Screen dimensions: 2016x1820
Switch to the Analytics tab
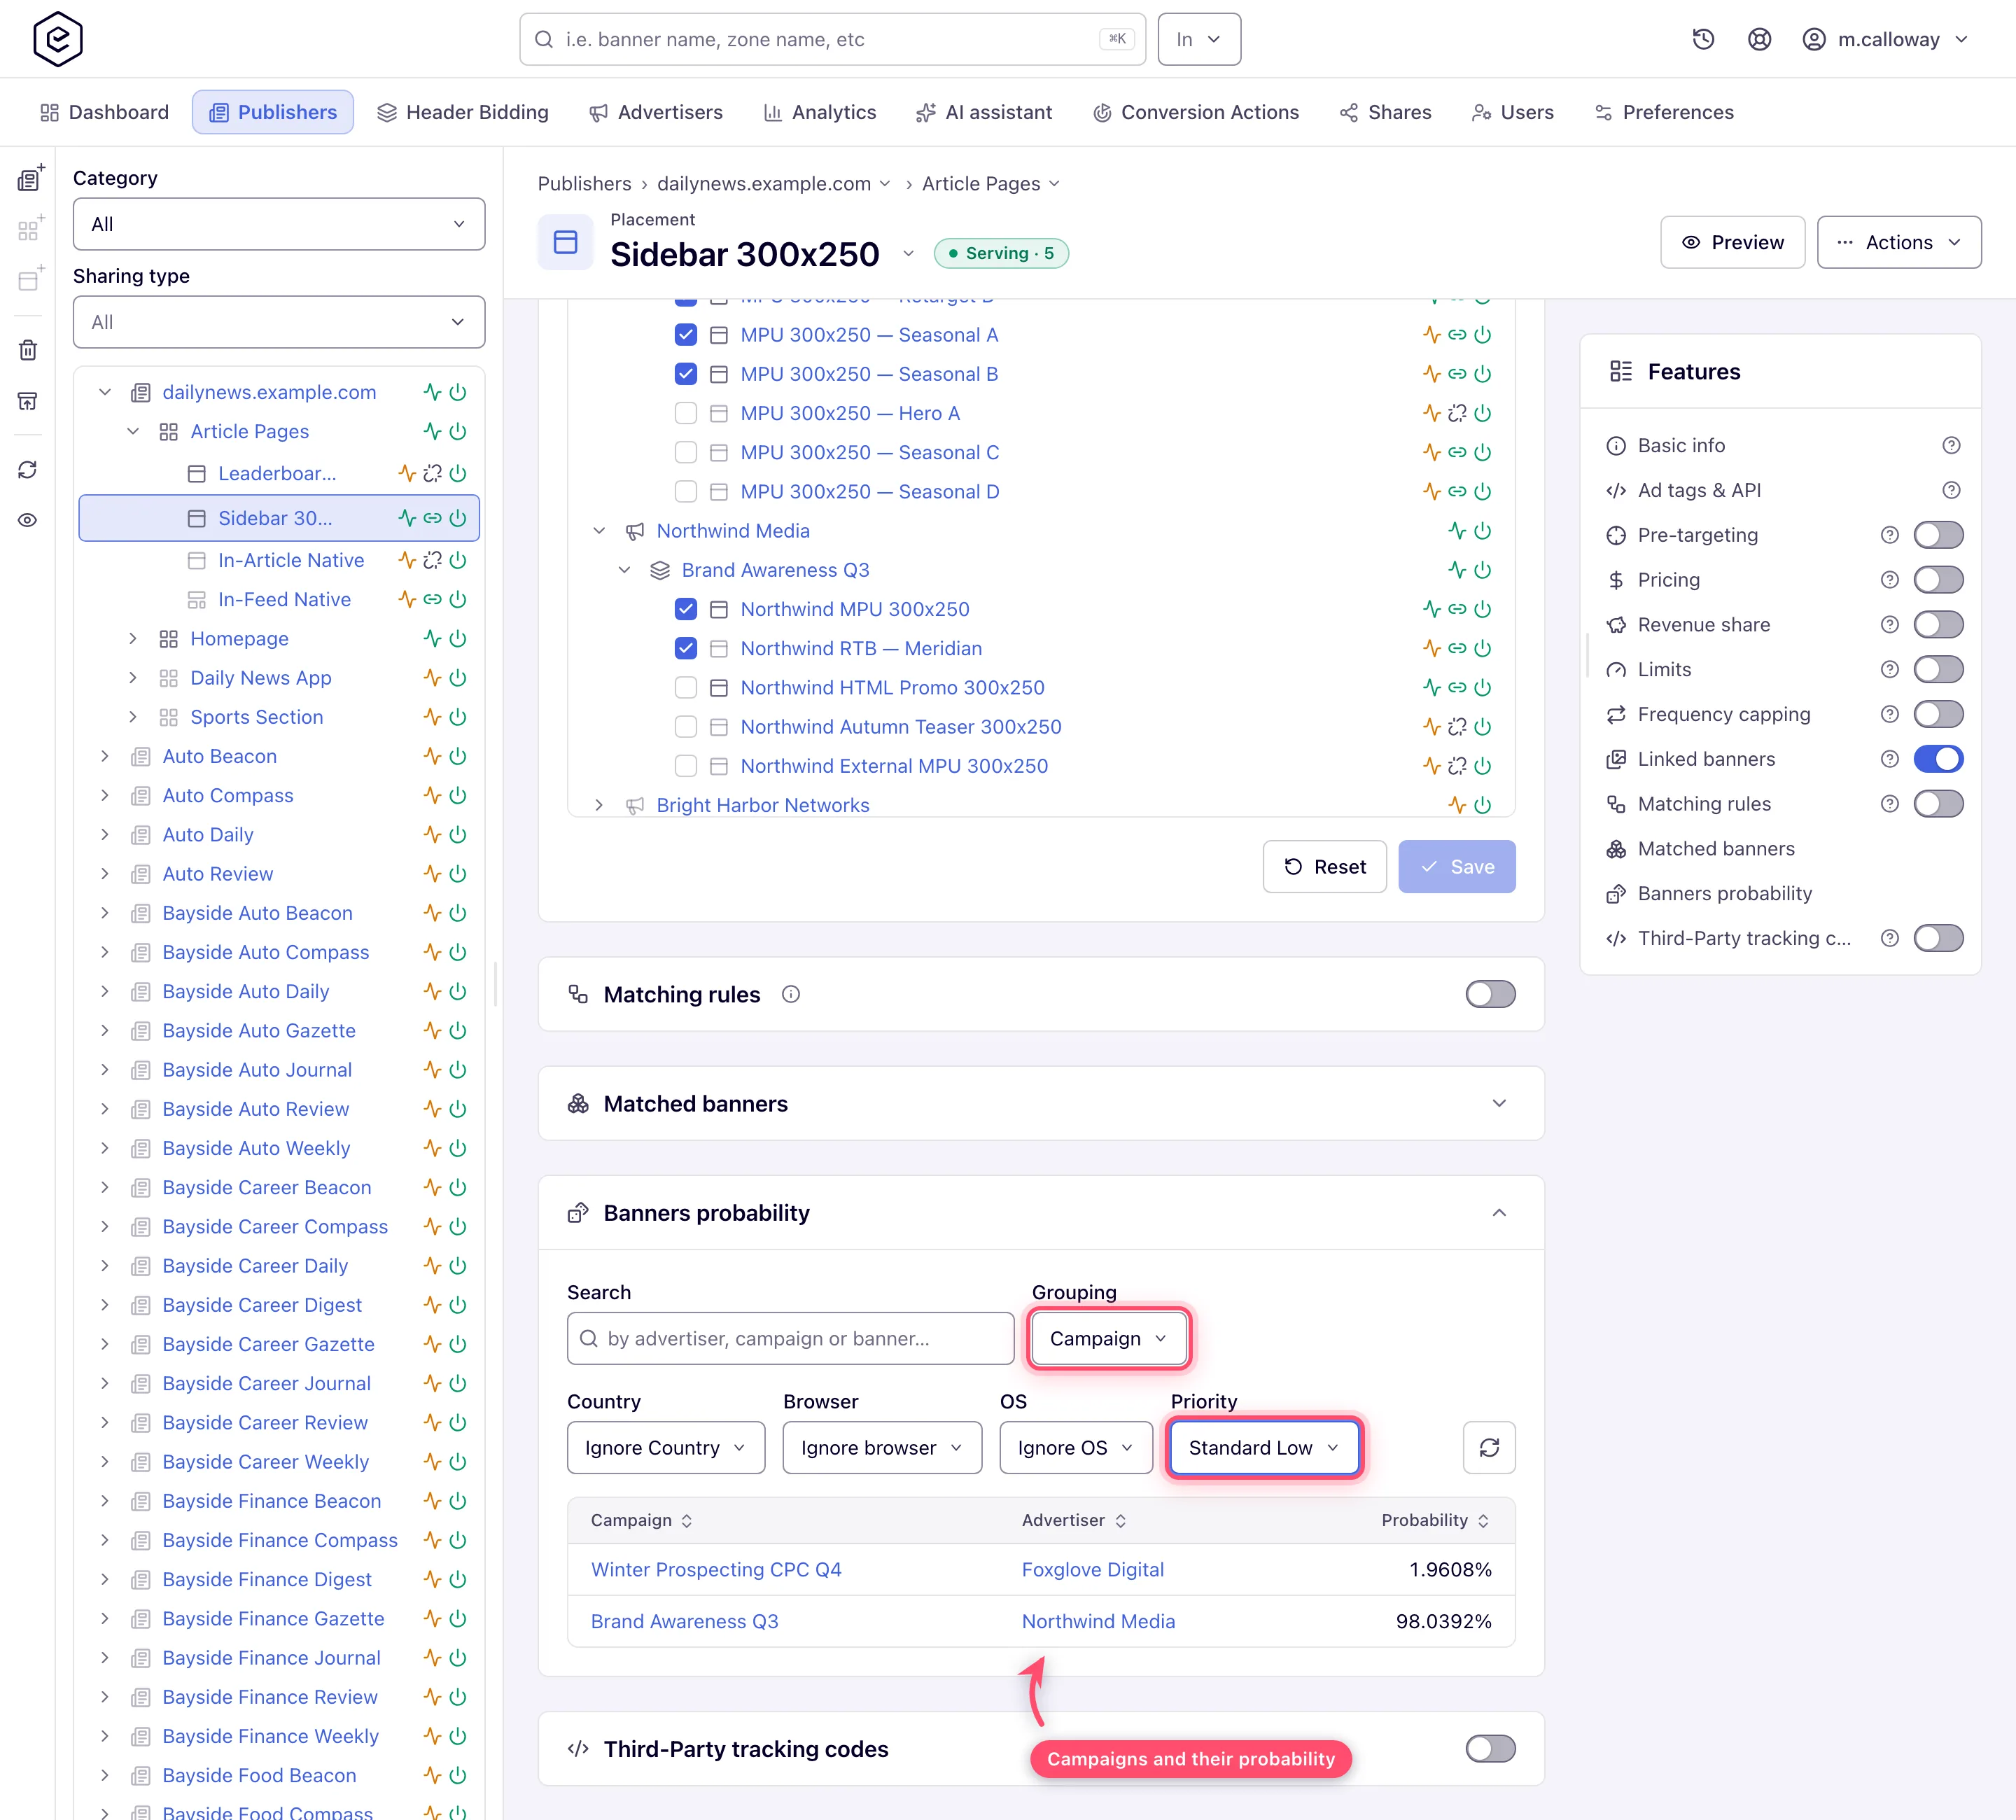[819, 112]
